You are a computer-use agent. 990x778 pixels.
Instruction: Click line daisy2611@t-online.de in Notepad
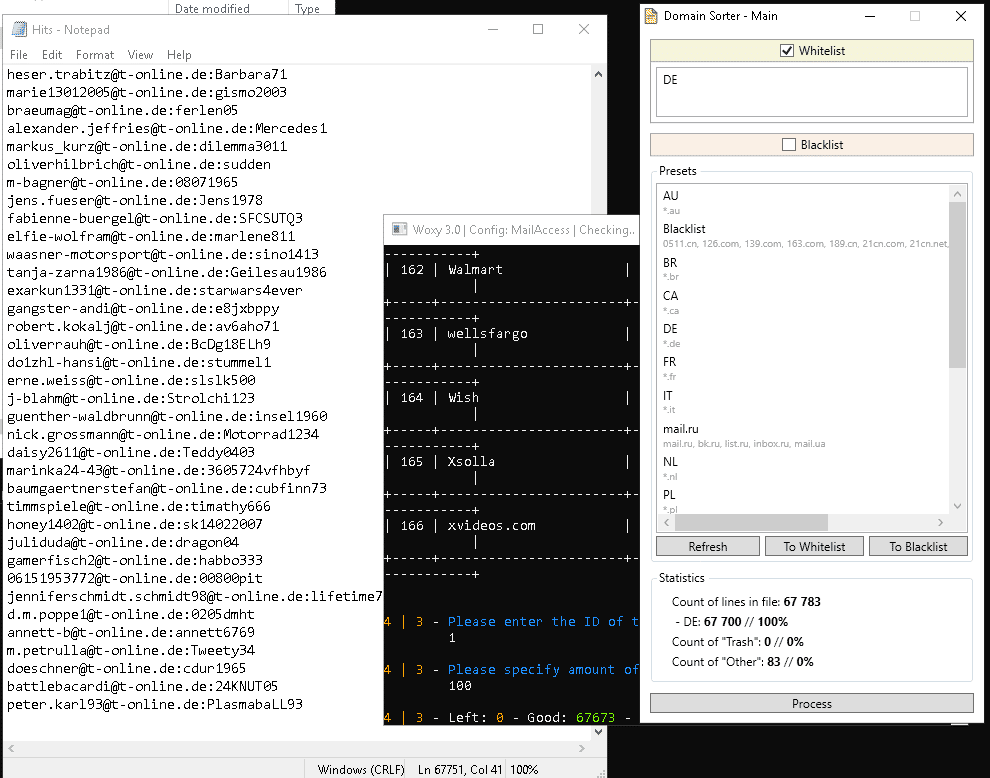(x=131, y=452)
